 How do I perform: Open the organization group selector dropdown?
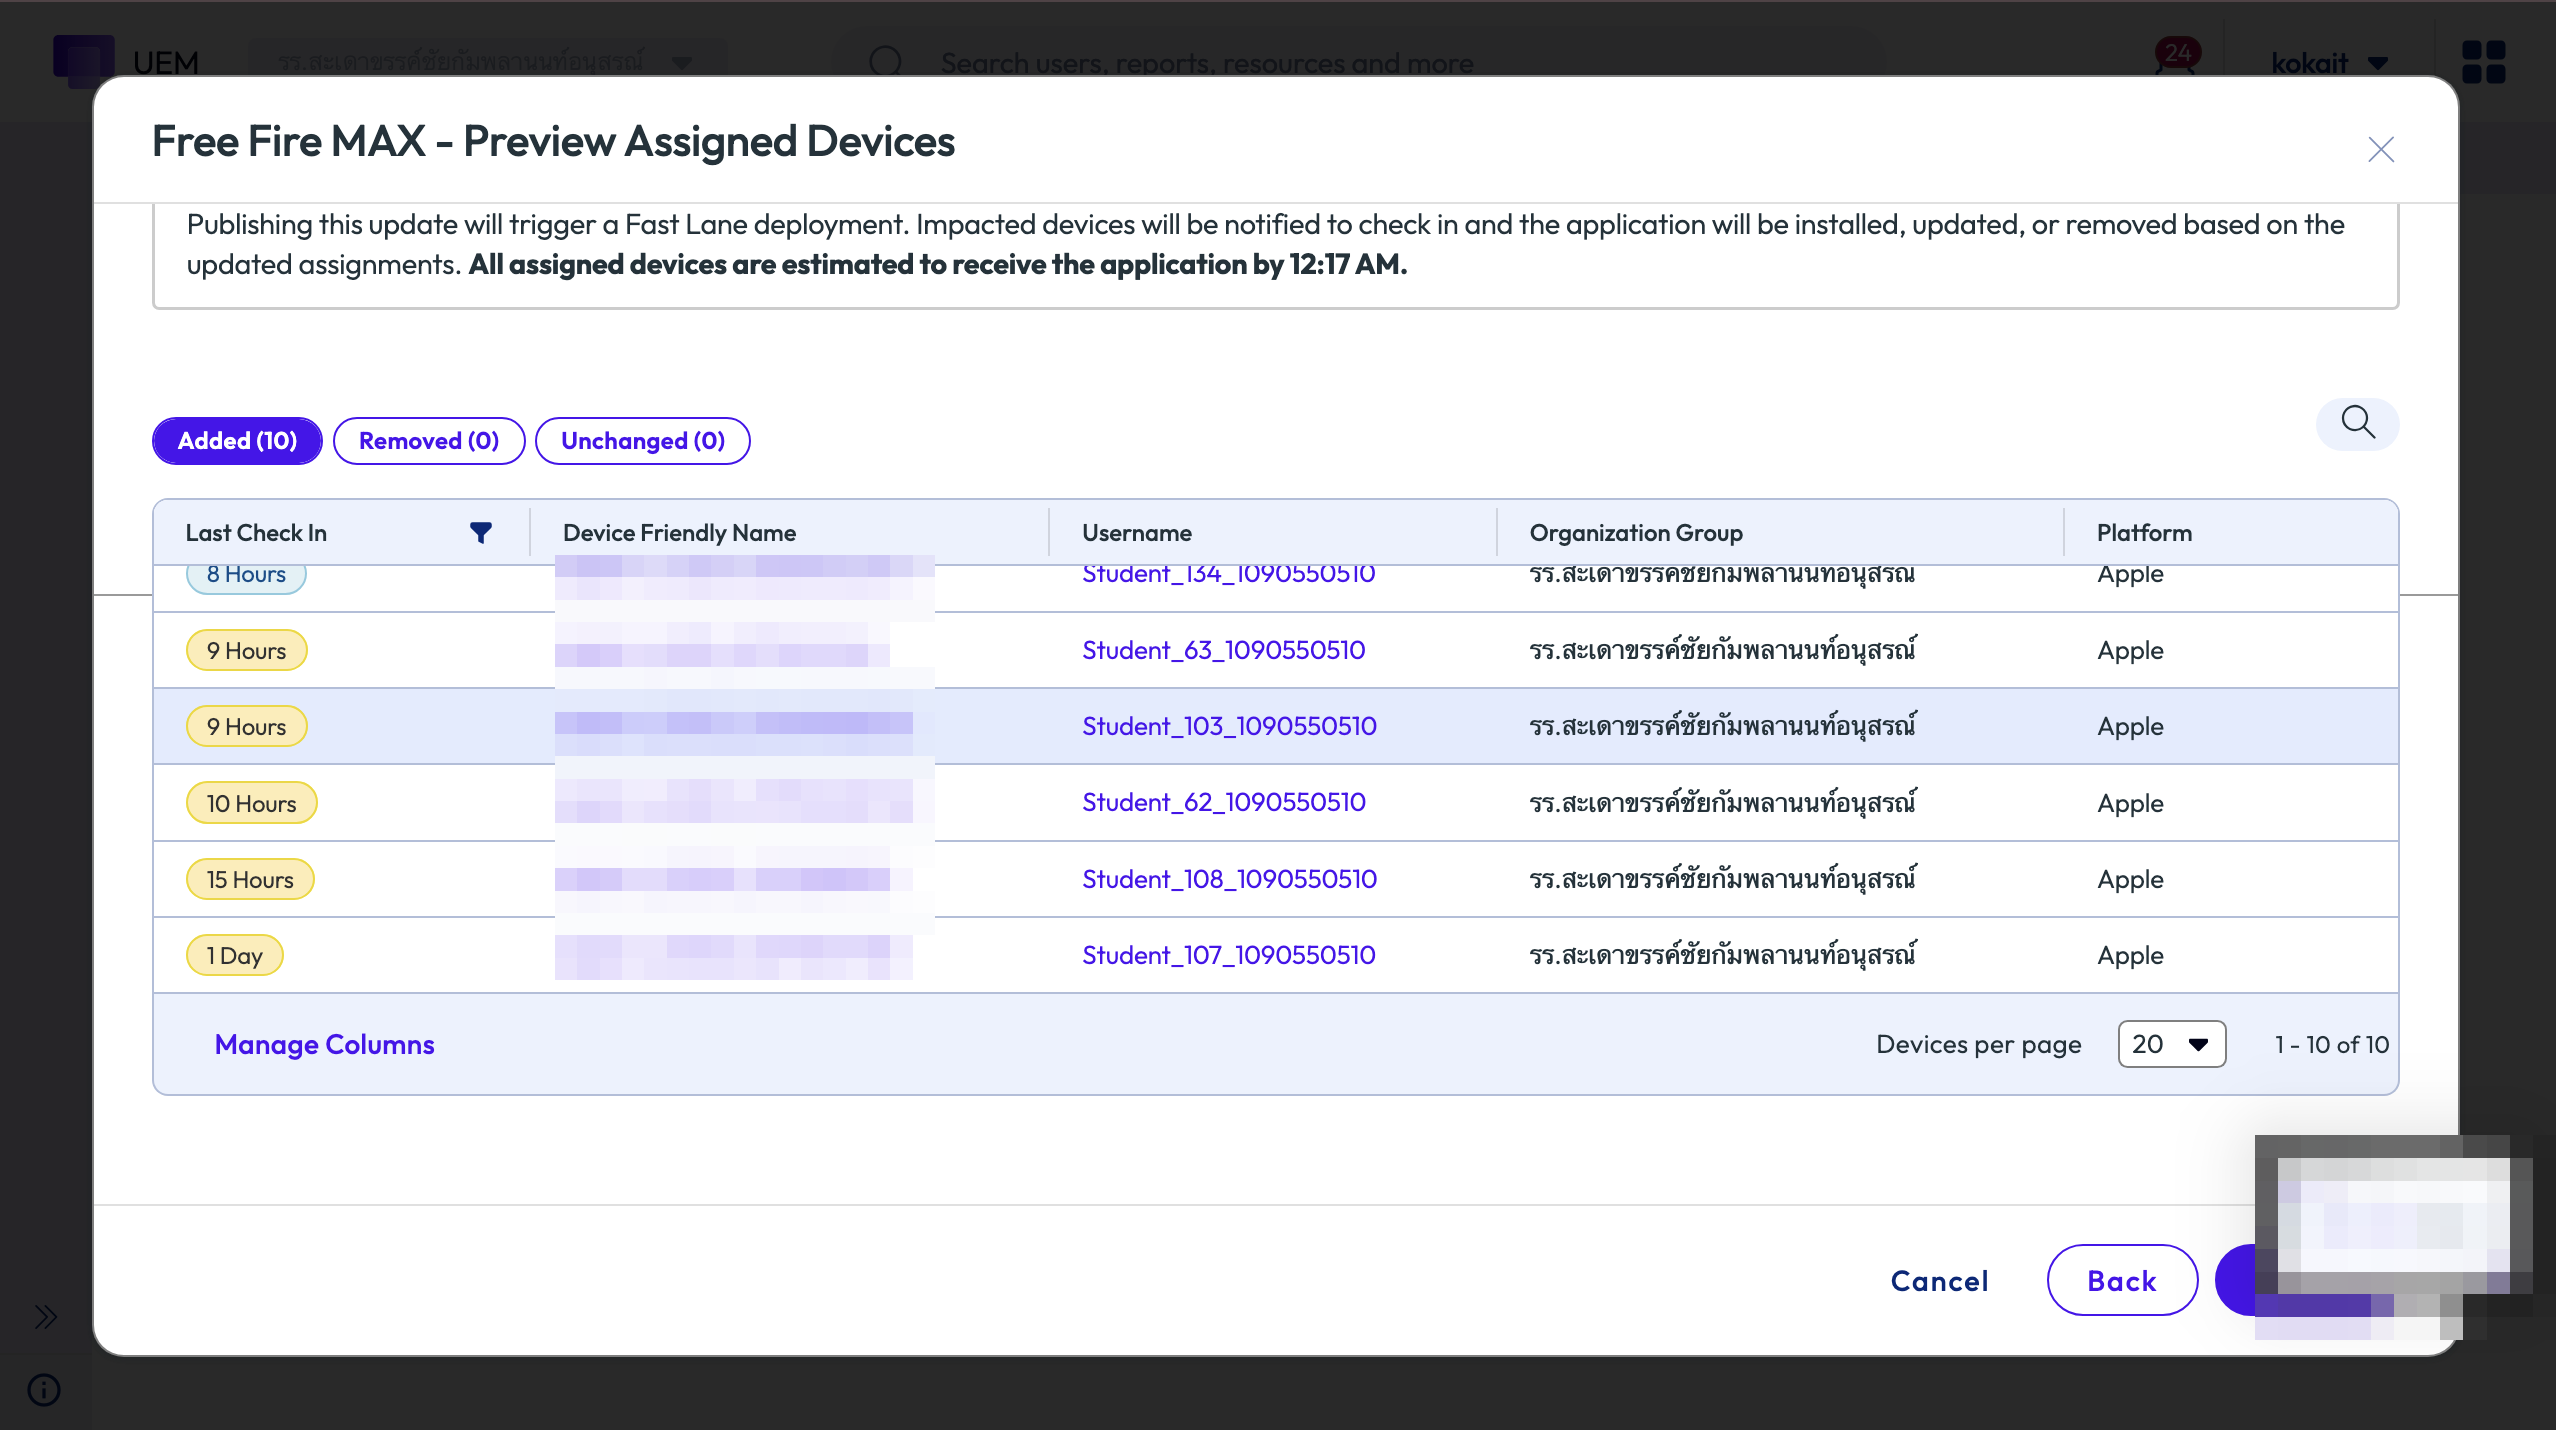click(x=484, y=62)
